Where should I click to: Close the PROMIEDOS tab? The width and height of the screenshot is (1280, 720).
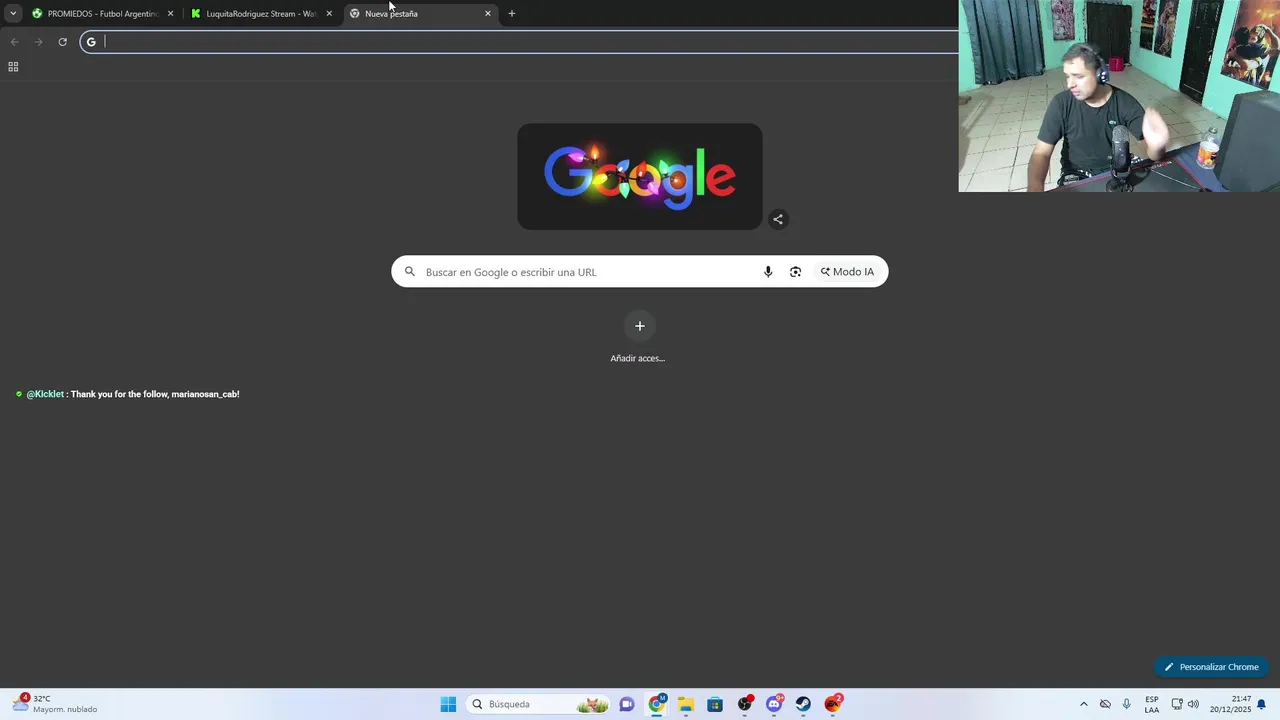tap(170, 13)
